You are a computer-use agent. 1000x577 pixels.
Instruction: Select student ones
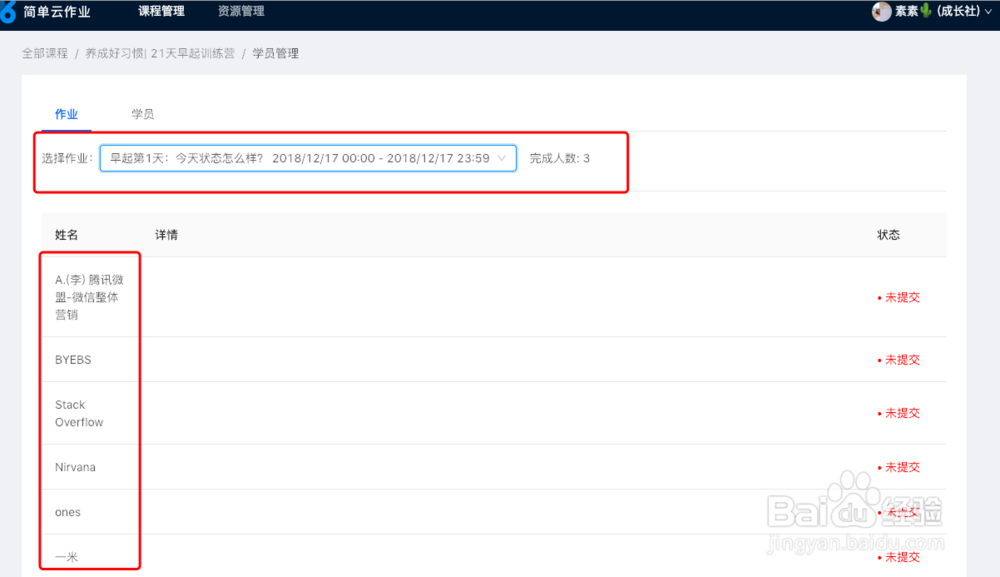(x=68, y=512)
